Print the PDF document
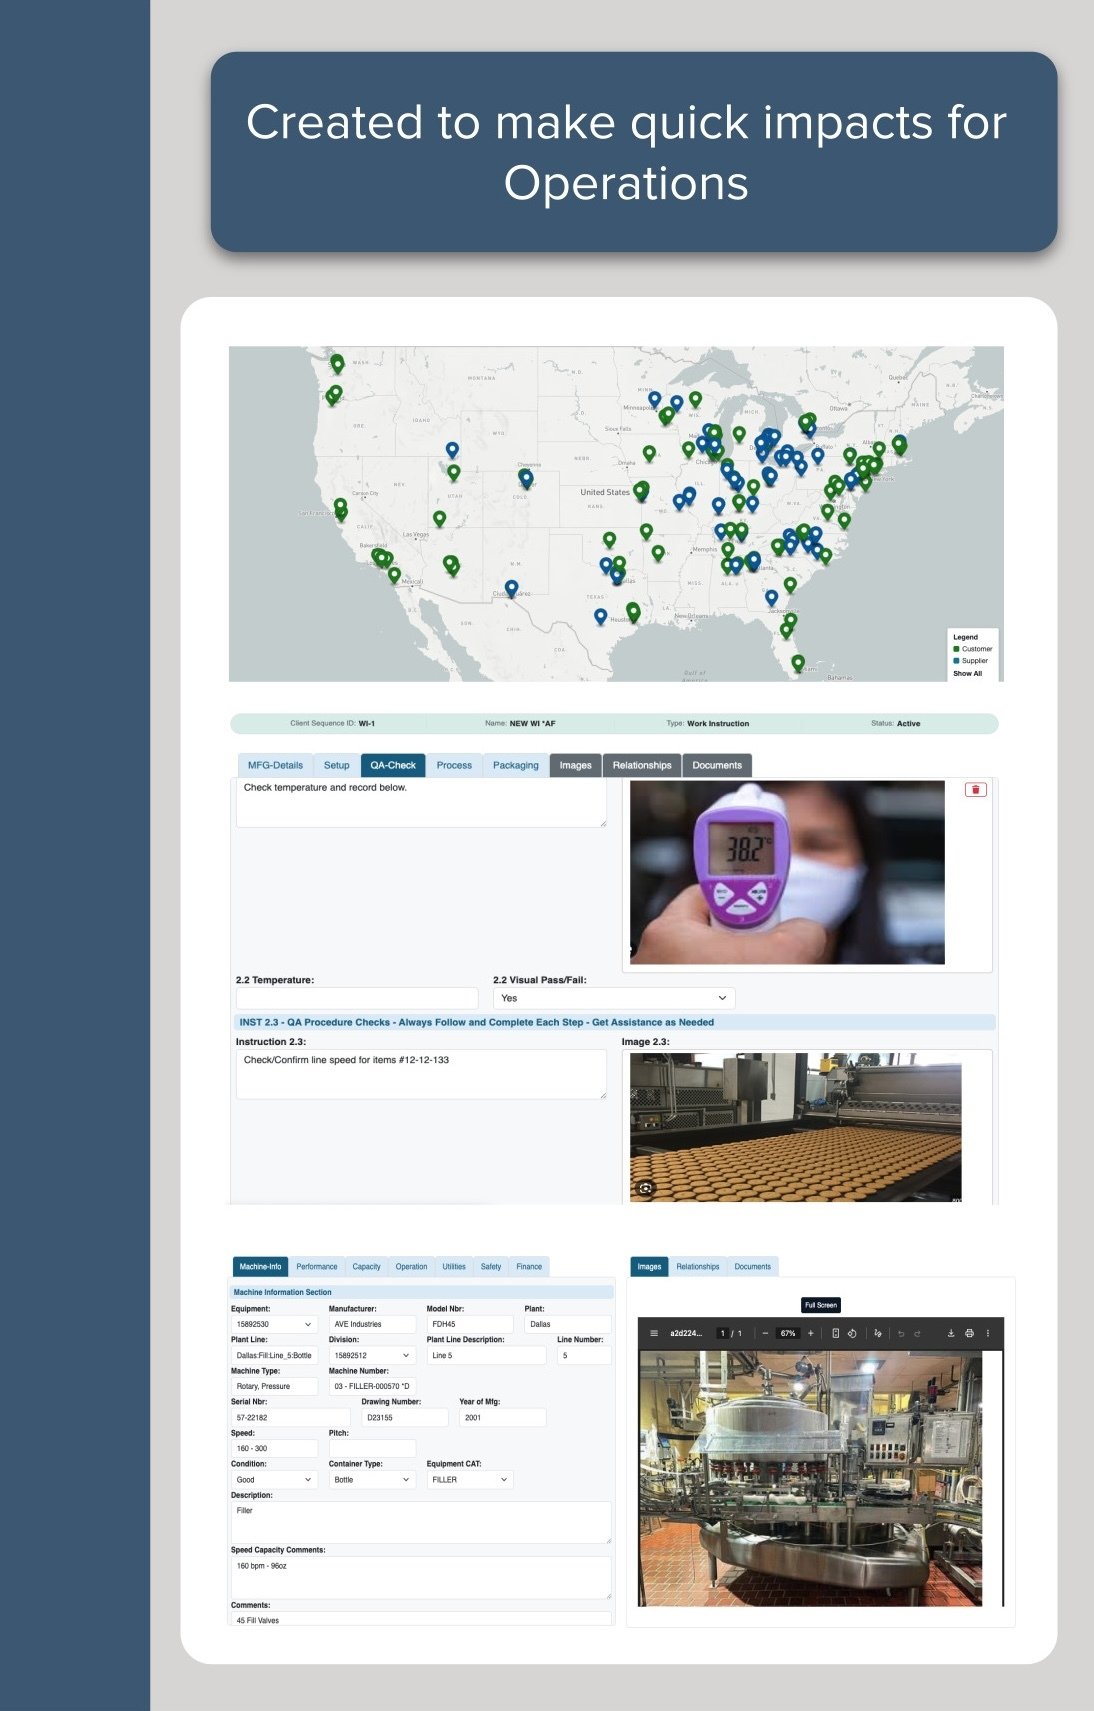 point(969,1333)
